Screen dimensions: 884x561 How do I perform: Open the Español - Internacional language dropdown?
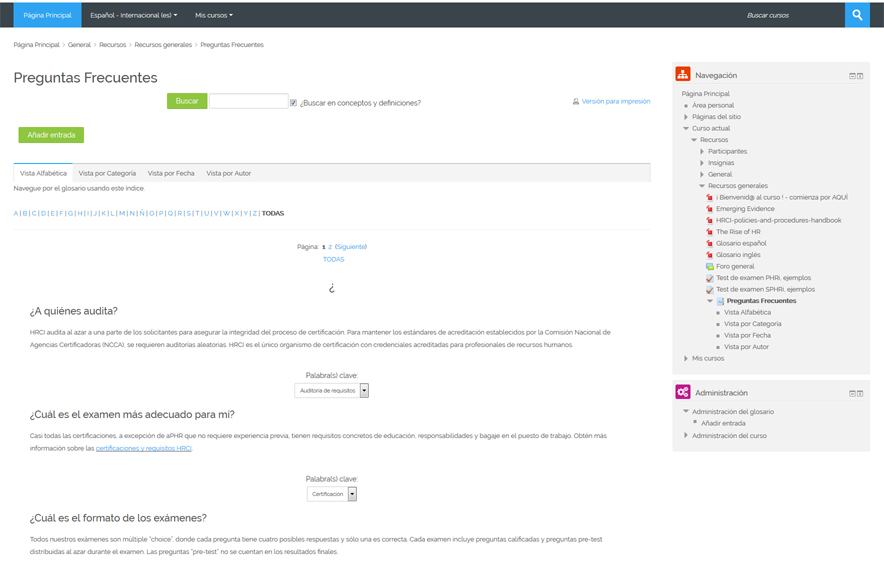pyautogui.click(x=134, y=15)
